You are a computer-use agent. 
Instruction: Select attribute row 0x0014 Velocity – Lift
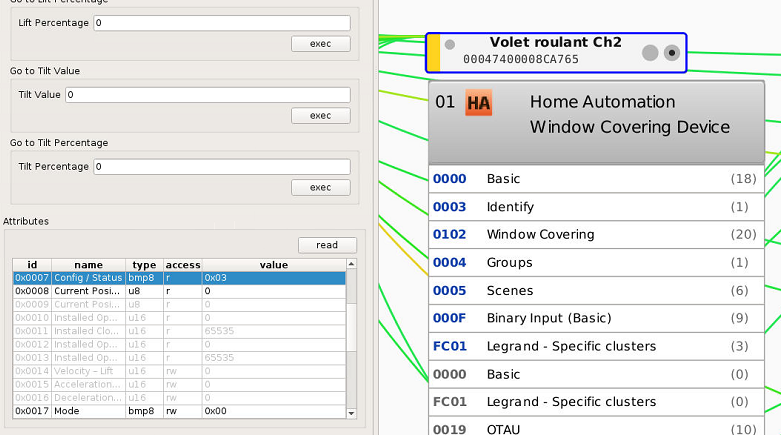[179, 371]
